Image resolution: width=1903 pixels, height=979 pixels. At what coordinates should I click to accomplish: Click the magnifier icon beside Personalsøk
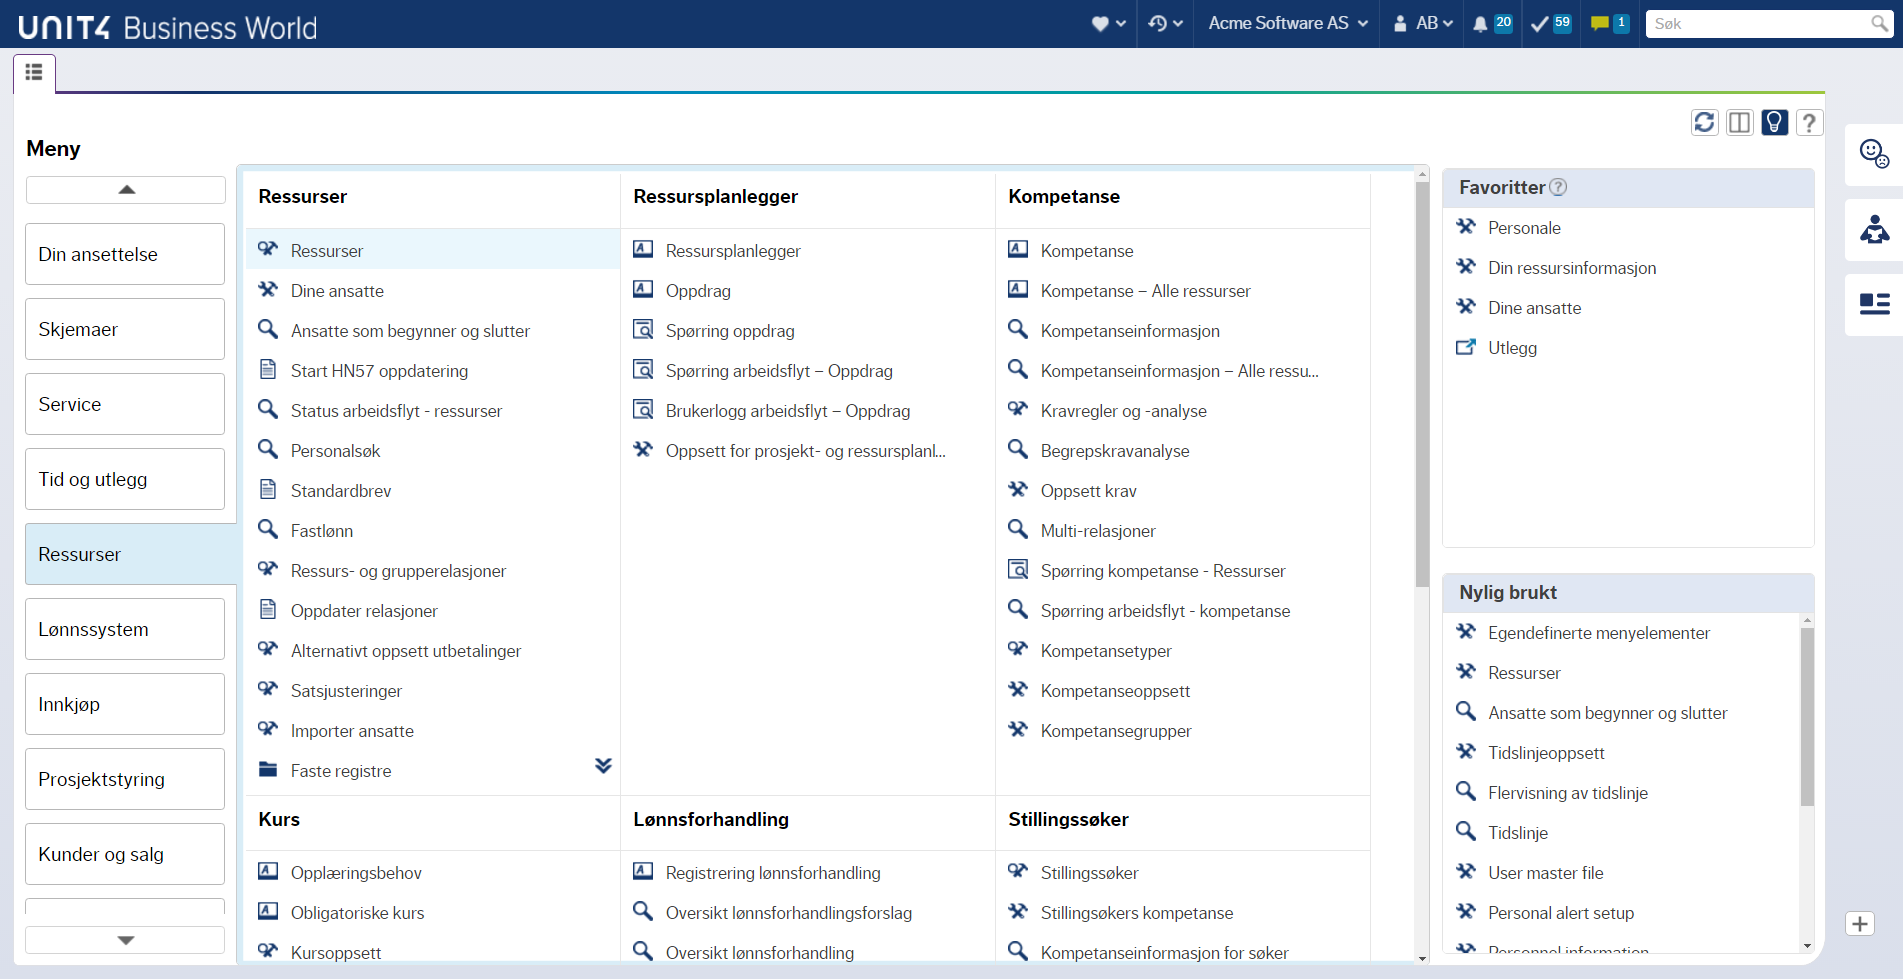point(268,449)
